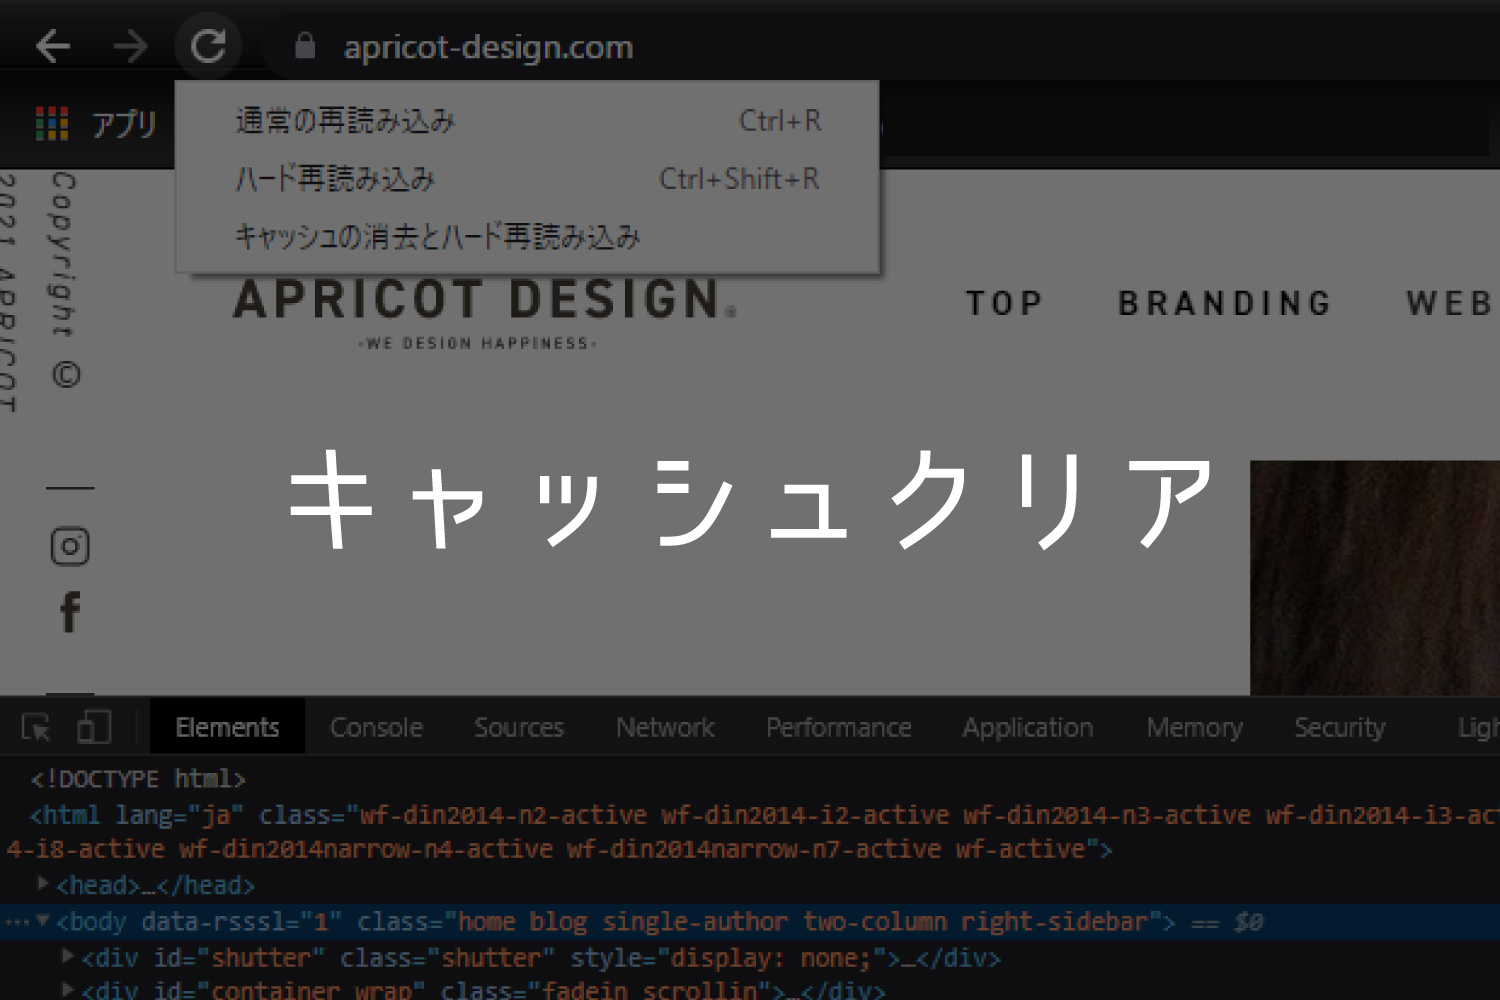The image size is (1500, 1000).
Task: Select ハード再読み込み menu entry
Action: tap(527, 179)
